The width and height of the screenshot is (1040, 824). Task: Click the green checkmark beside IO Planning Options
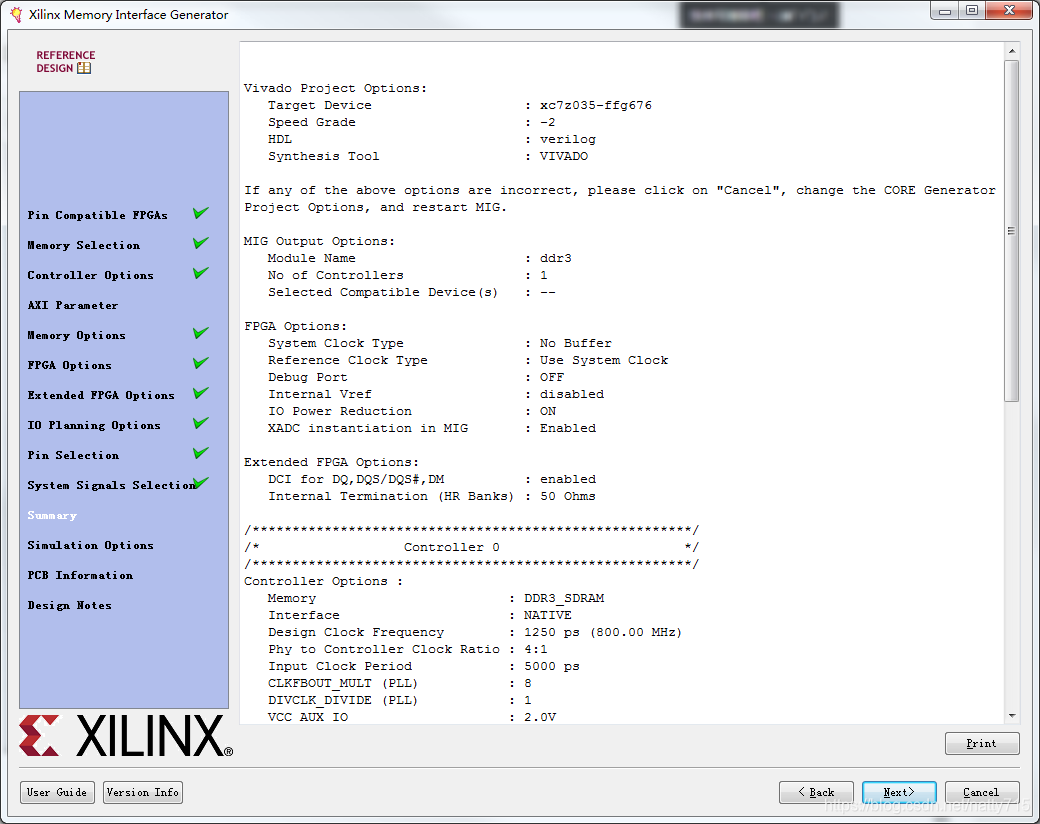201,423
